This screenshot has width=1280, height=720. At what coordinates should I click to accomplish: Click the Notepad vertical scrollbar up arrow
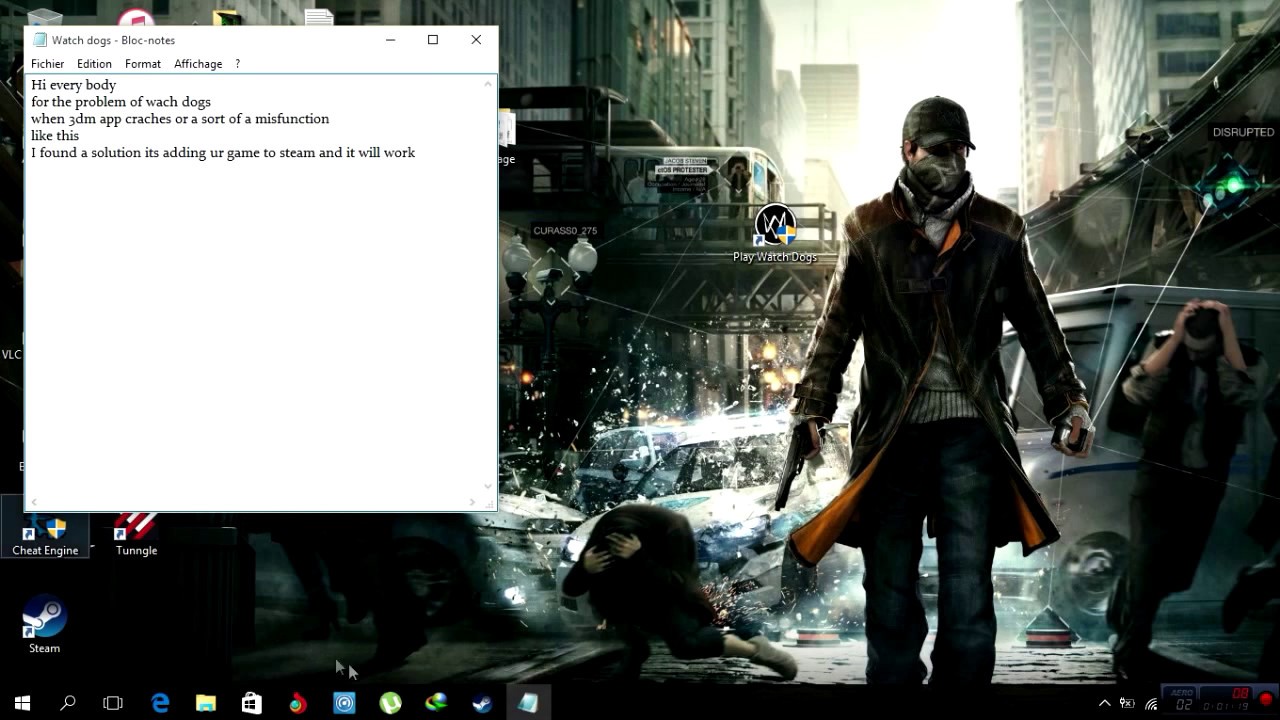pos(489,83)
